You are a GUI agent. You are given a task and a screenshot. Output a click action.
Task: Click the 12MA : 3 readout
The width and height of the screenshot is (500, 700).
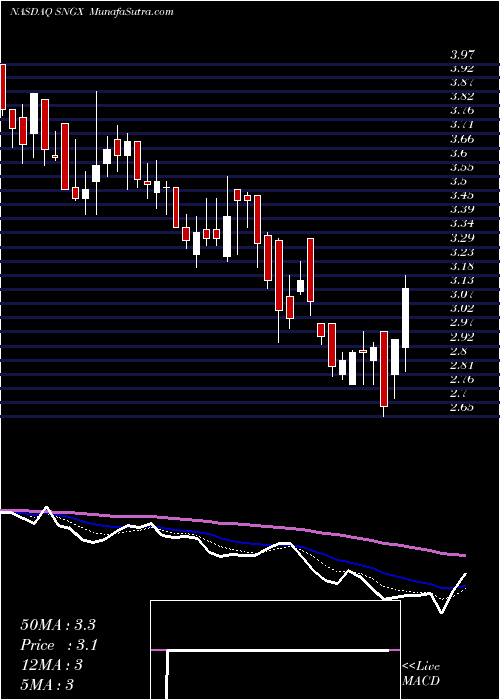[x=52, y=665]
